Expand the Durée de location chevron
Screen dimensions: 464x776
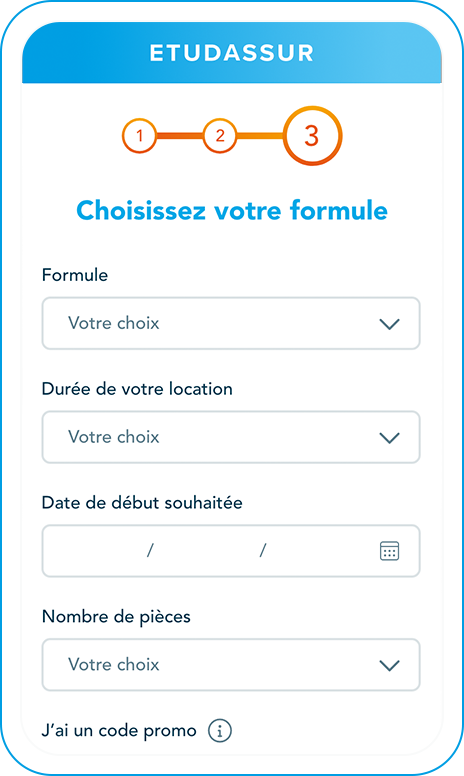(389, 438)
